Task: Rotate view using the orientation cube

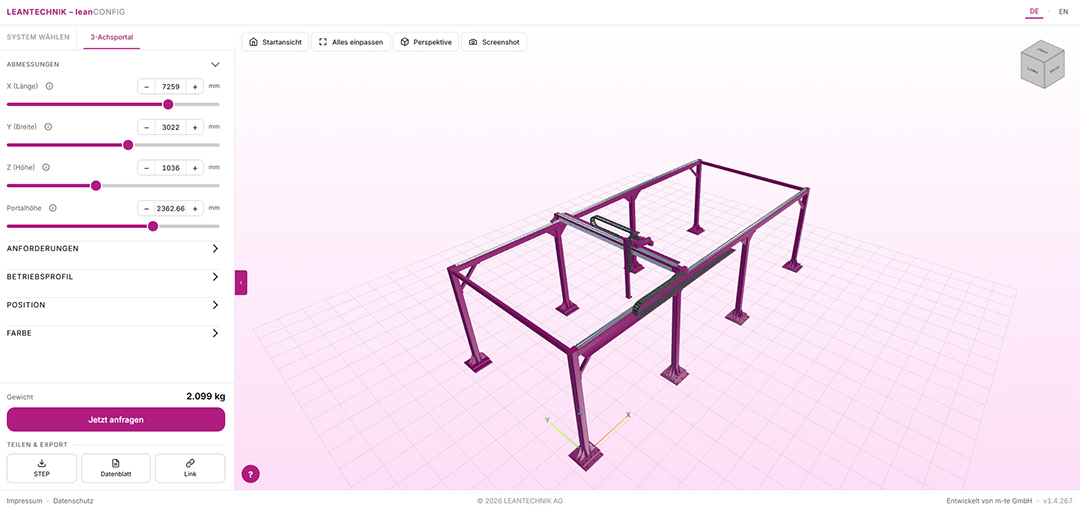Action: (x=1043, y=66)
